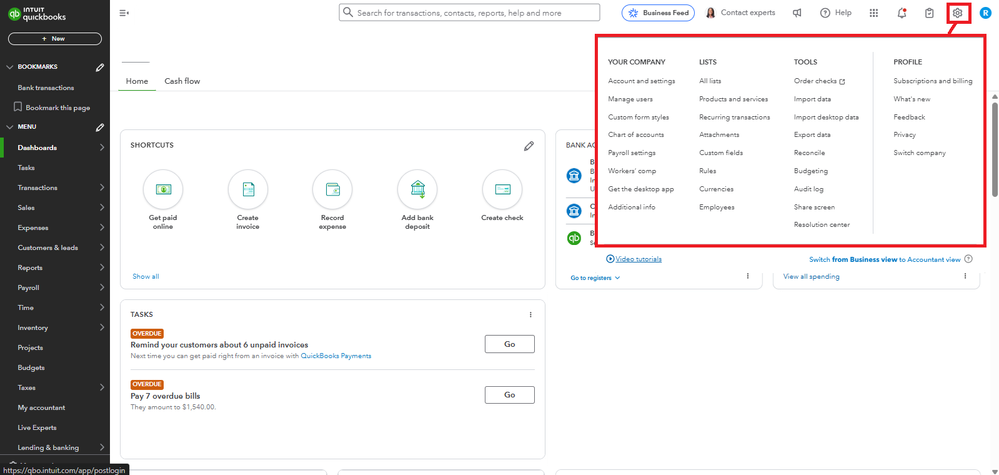Click the megaphone announcements icon

coord(797,13)
